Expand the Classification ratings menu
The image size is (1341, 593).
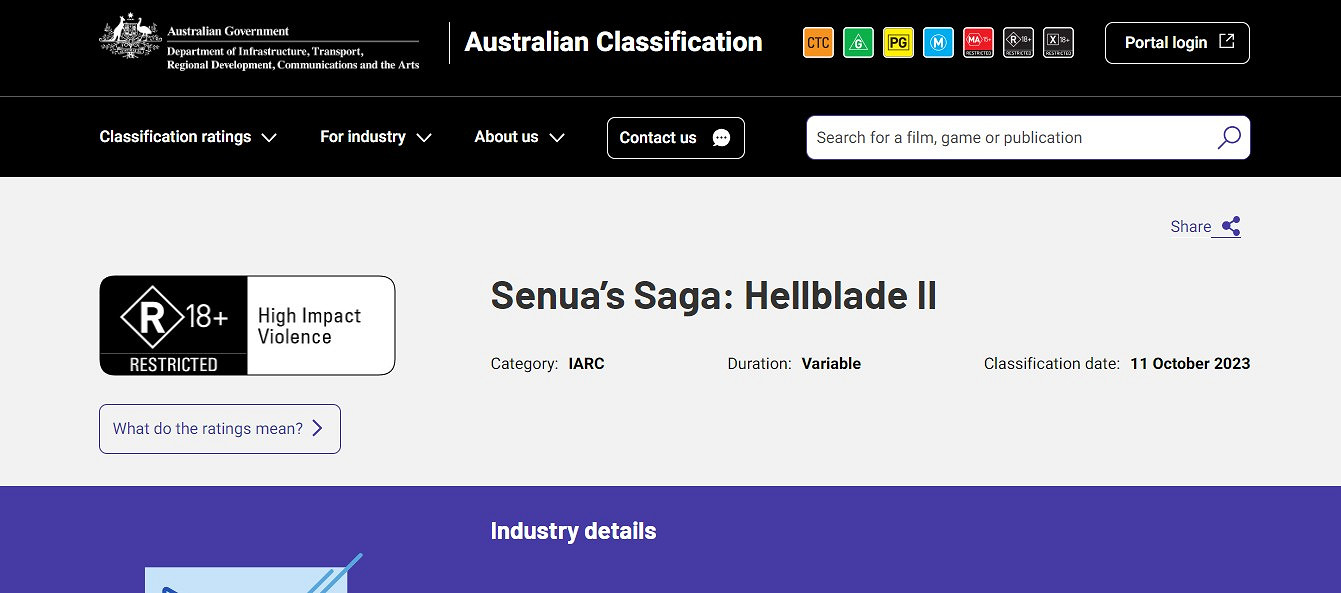click(x=188, y=137)
